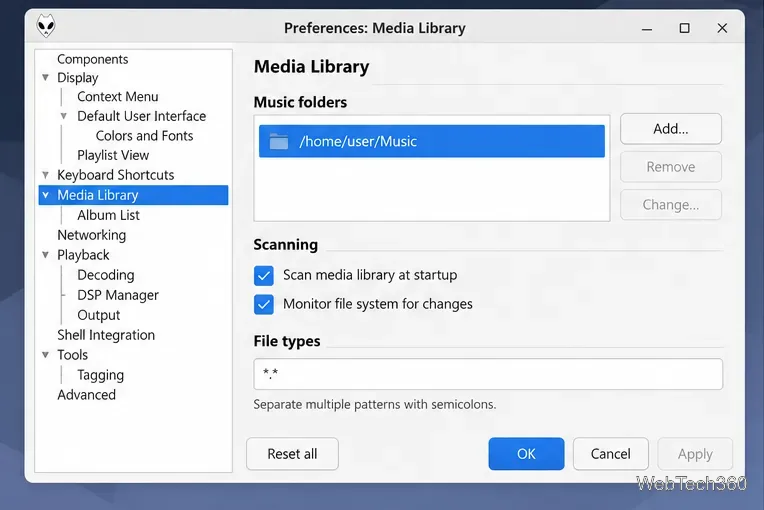Viewport: 764px width, 510px height.
Task: Toggle the Keyboard Shortcuts expander arrow
Action: (45, 174)
